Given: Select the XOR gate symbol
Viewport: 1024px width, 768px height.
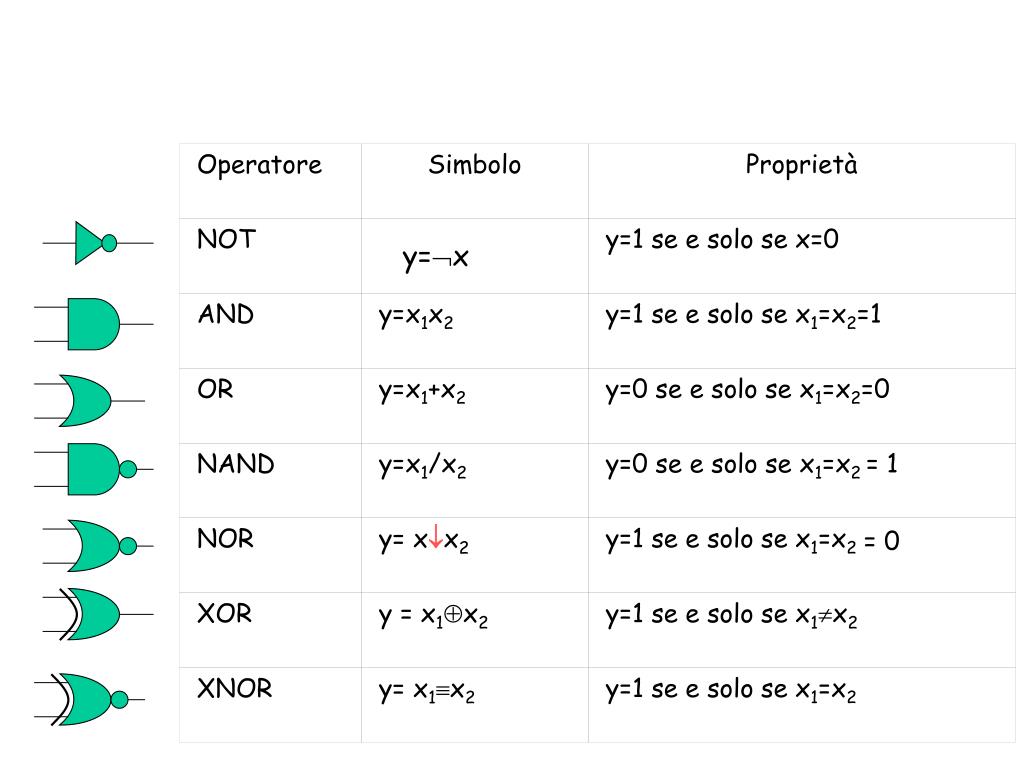Looking at the screenshot, I should click(x=98, y=615).
